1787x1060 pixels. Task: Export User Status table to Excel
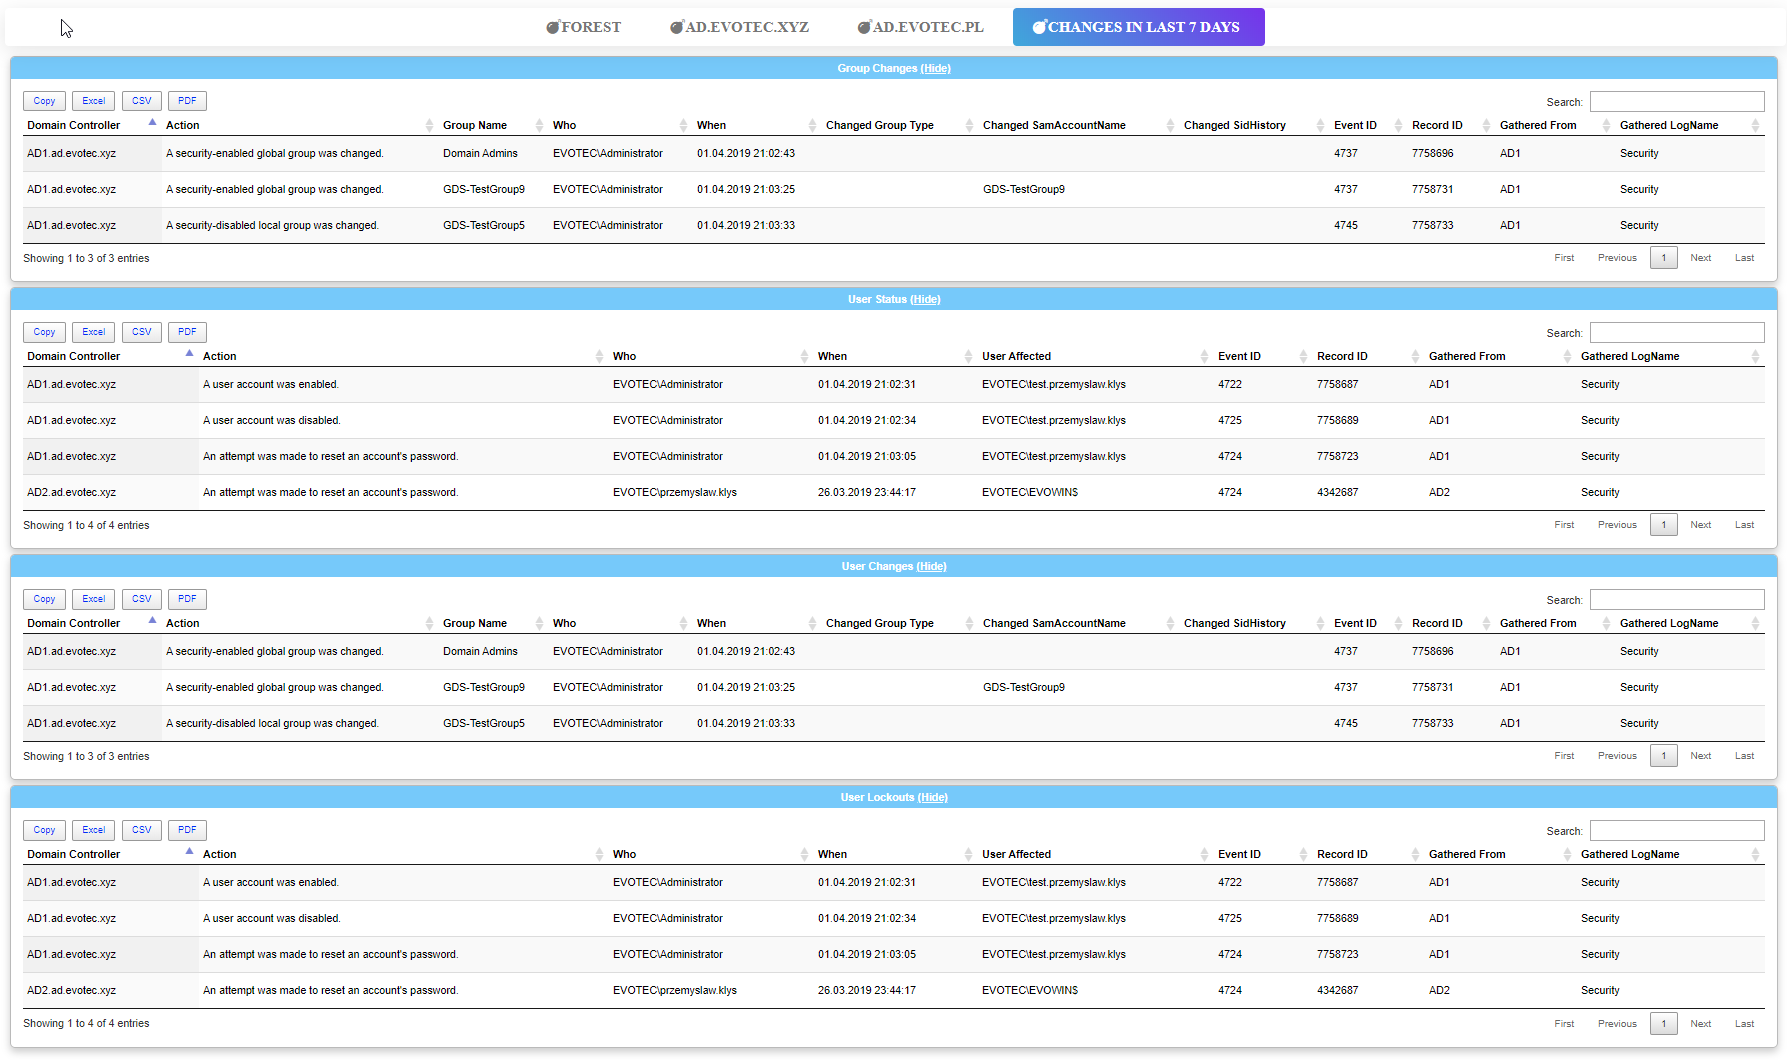coord(93,332)
